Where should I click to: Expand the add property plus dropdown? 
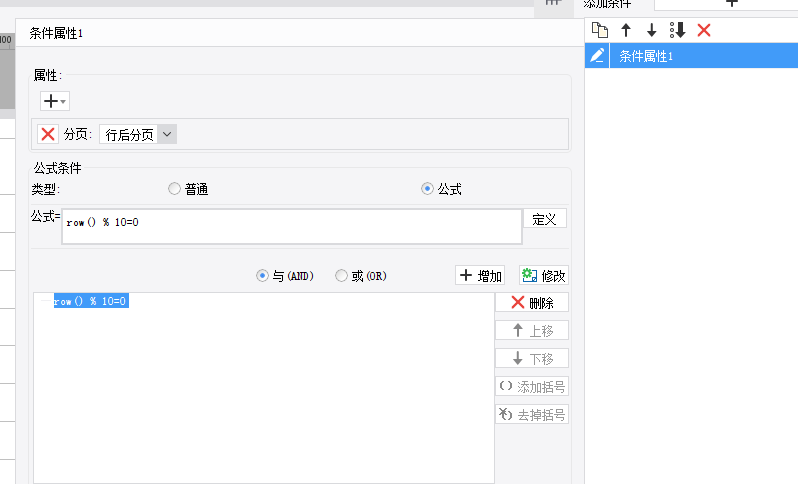coord(54,101)
